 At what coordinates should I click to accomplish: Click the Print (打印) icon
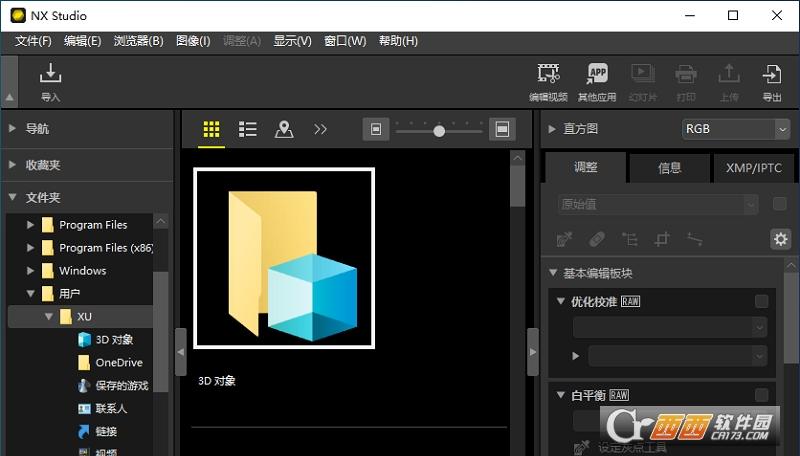coord(686,82)
